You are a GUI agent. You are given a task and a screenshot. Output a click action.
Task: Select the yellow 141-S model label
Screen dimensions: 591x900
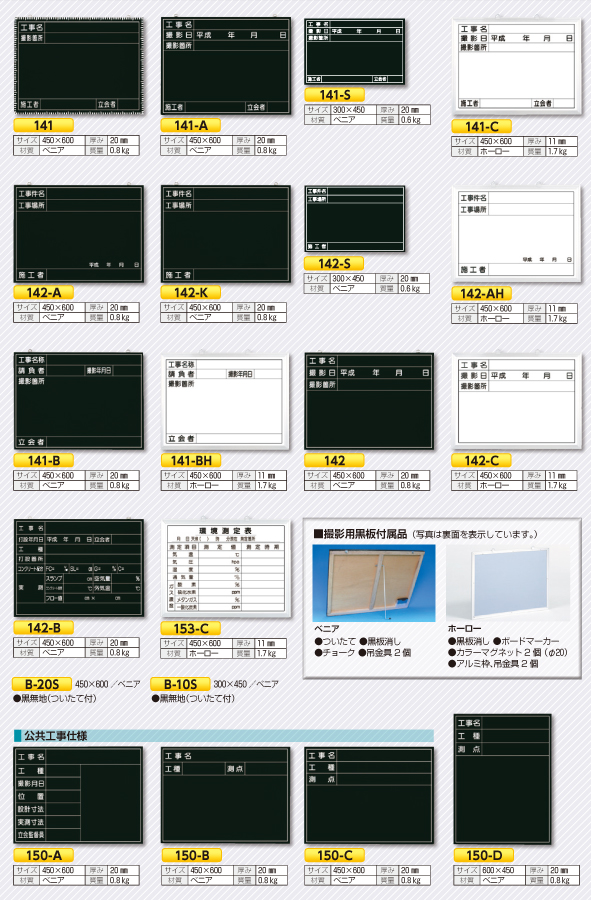pos(335,95)
